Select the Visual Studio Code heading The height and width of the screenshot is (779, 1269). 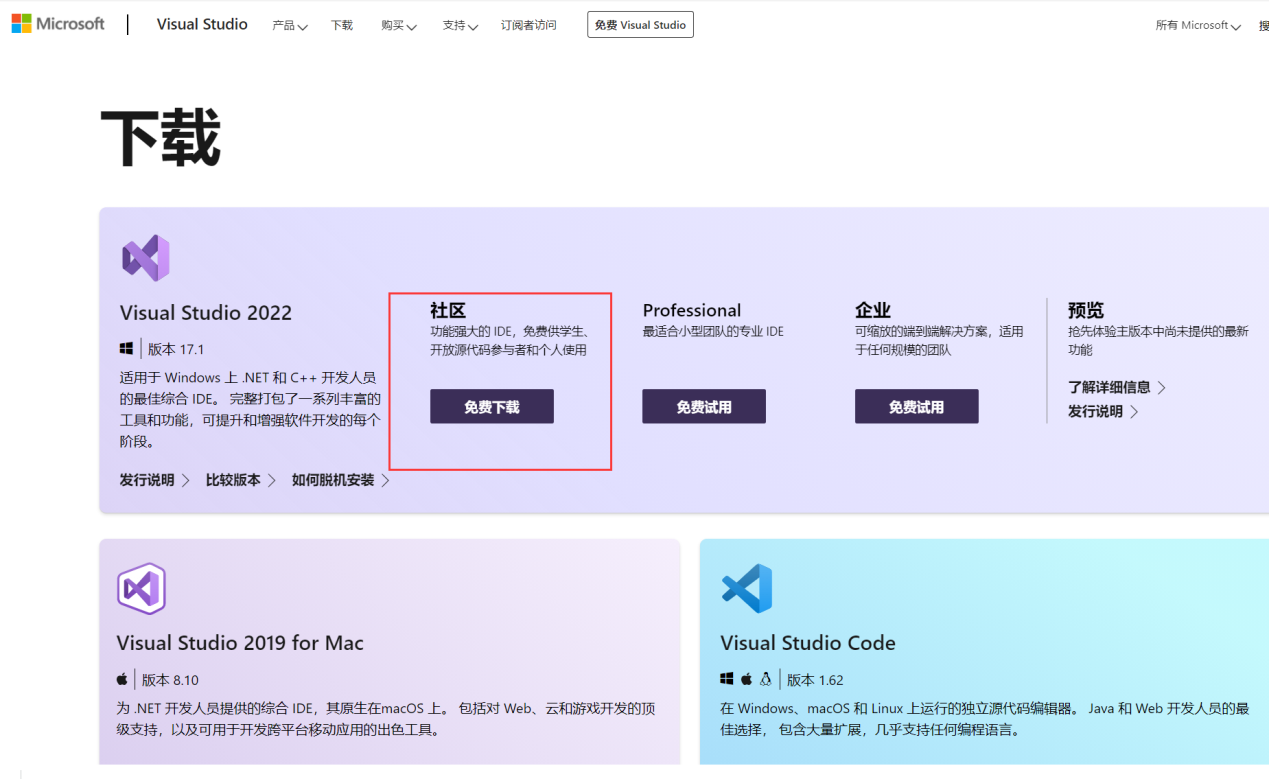[x=808, y=642]
